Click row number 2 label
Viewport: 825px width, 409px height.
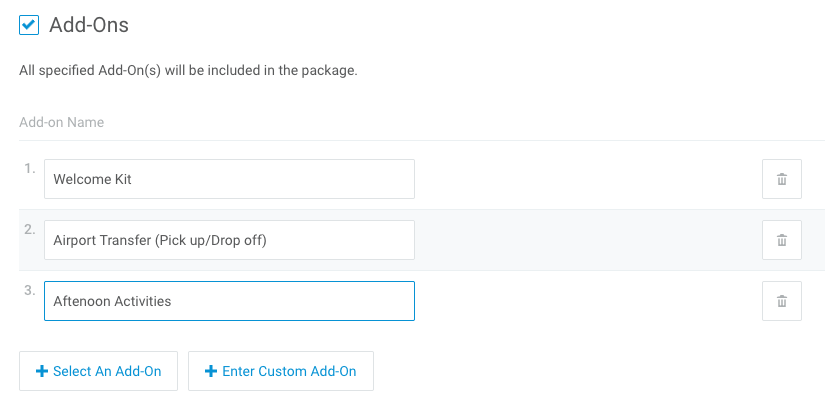click(x=29, y=229)
